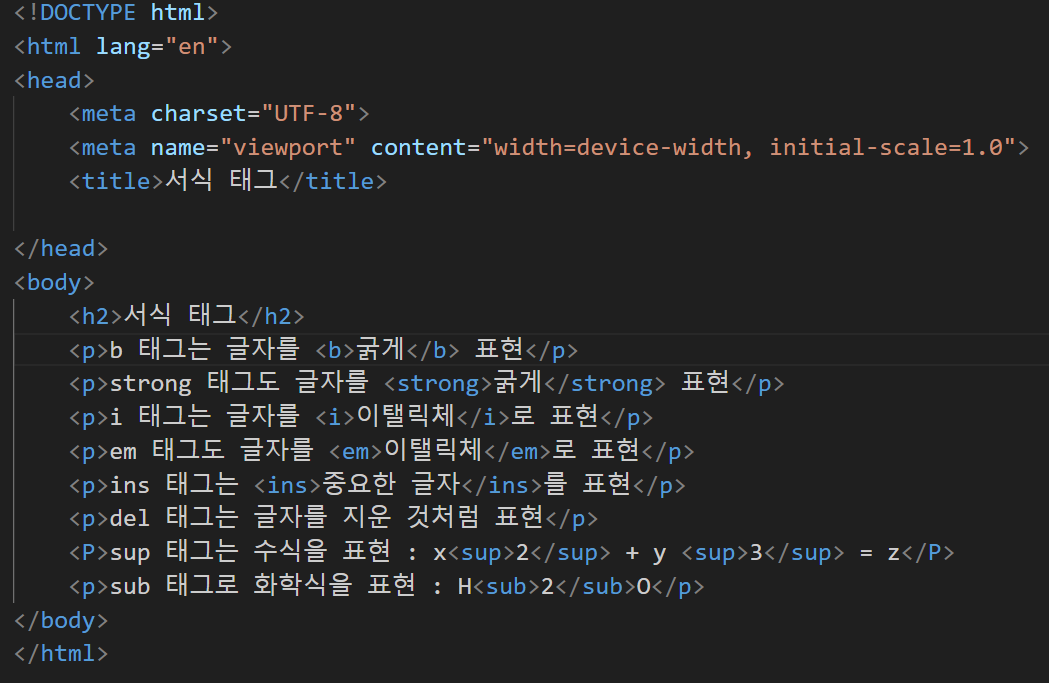1049x683 pixels.
Task: Click the opening strong tag
Action: click(x=438, y=383)
